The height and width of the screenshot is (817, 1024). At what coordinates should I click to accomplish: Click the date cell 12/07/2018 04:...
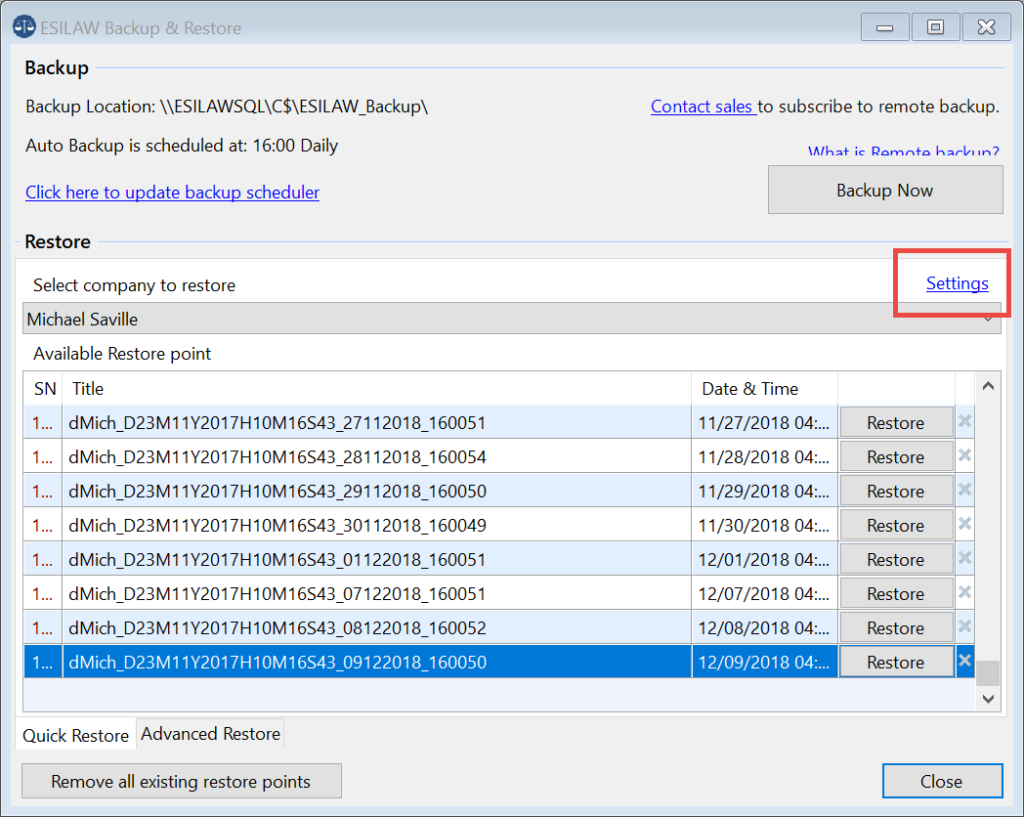pyautogui.click(x=764, y=594)
